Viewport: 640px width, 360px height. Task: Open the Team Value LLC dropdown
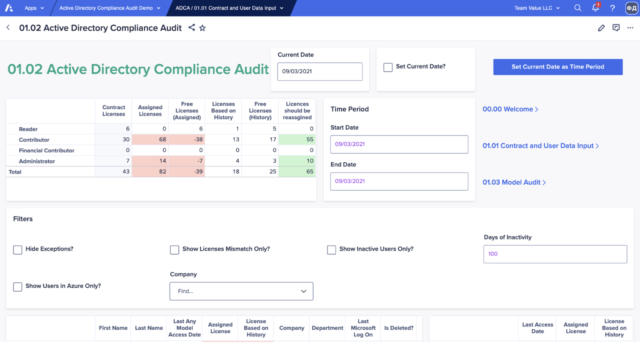[537, 8]
